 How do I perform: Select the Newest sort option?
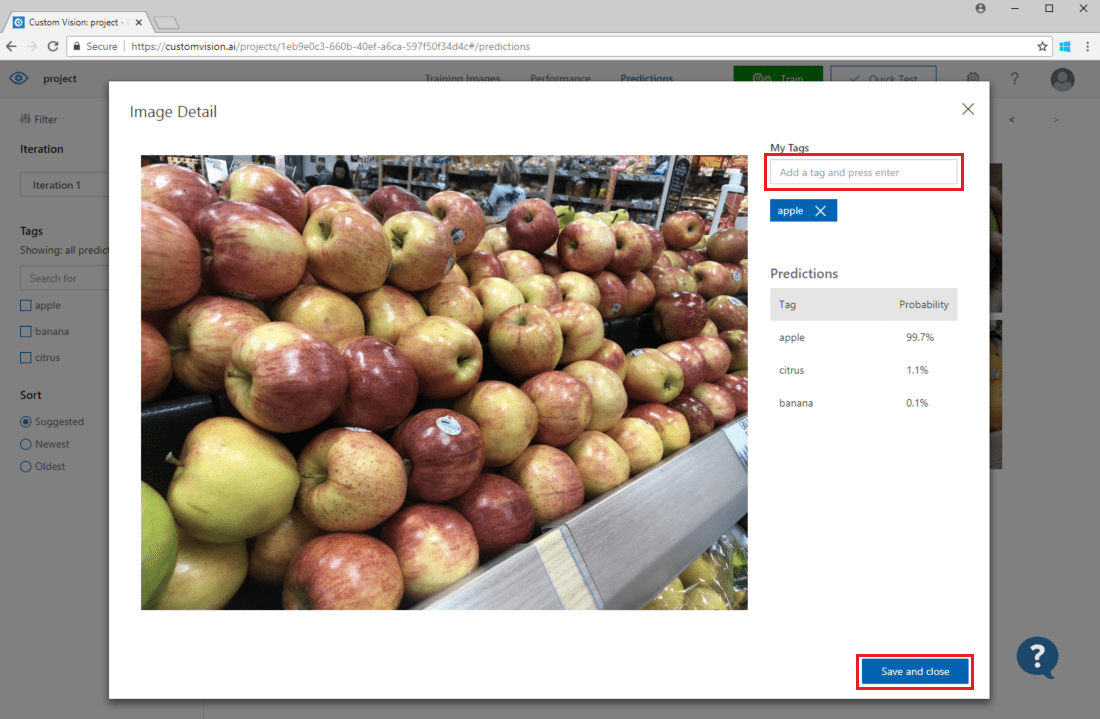point(24,443)
